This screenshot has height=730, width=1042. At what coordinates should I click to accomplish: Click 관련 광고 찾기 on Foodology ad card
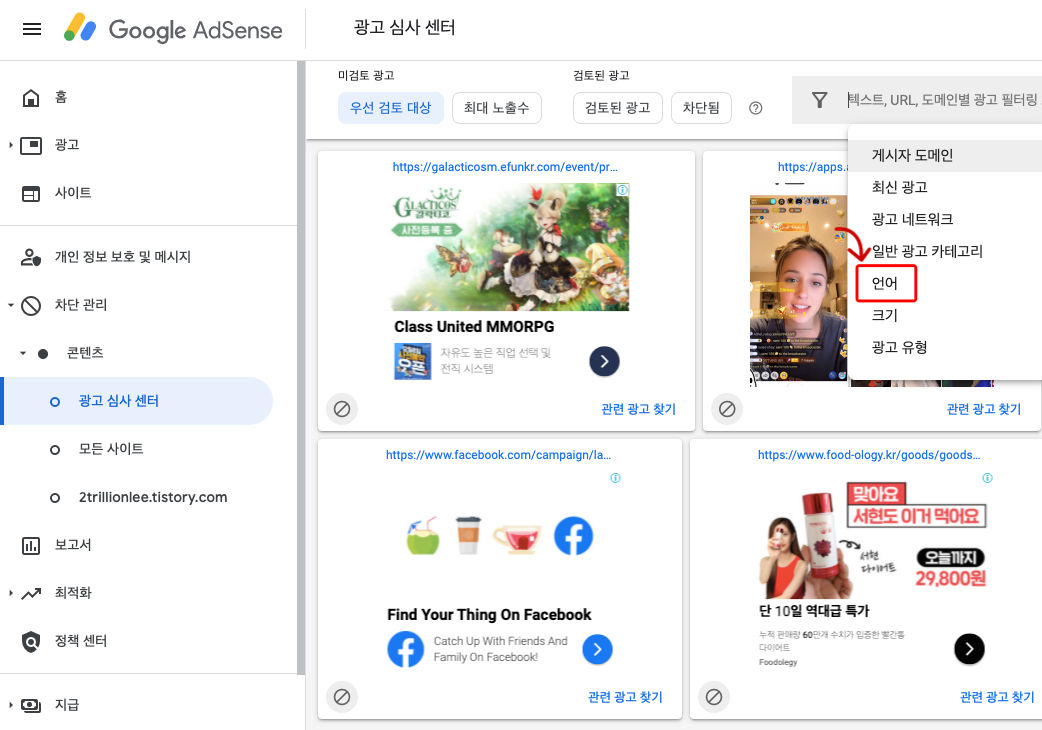997,697
